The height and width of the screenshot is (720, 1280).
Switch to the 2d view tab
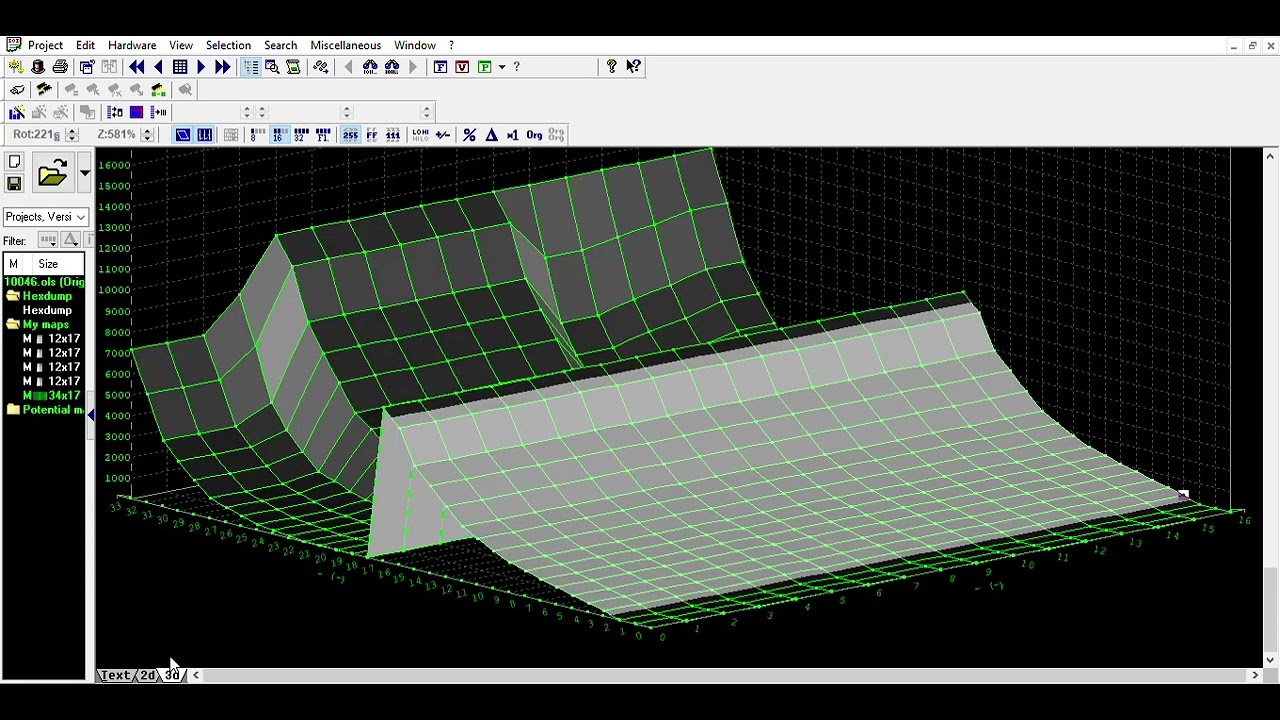(148, 676)
